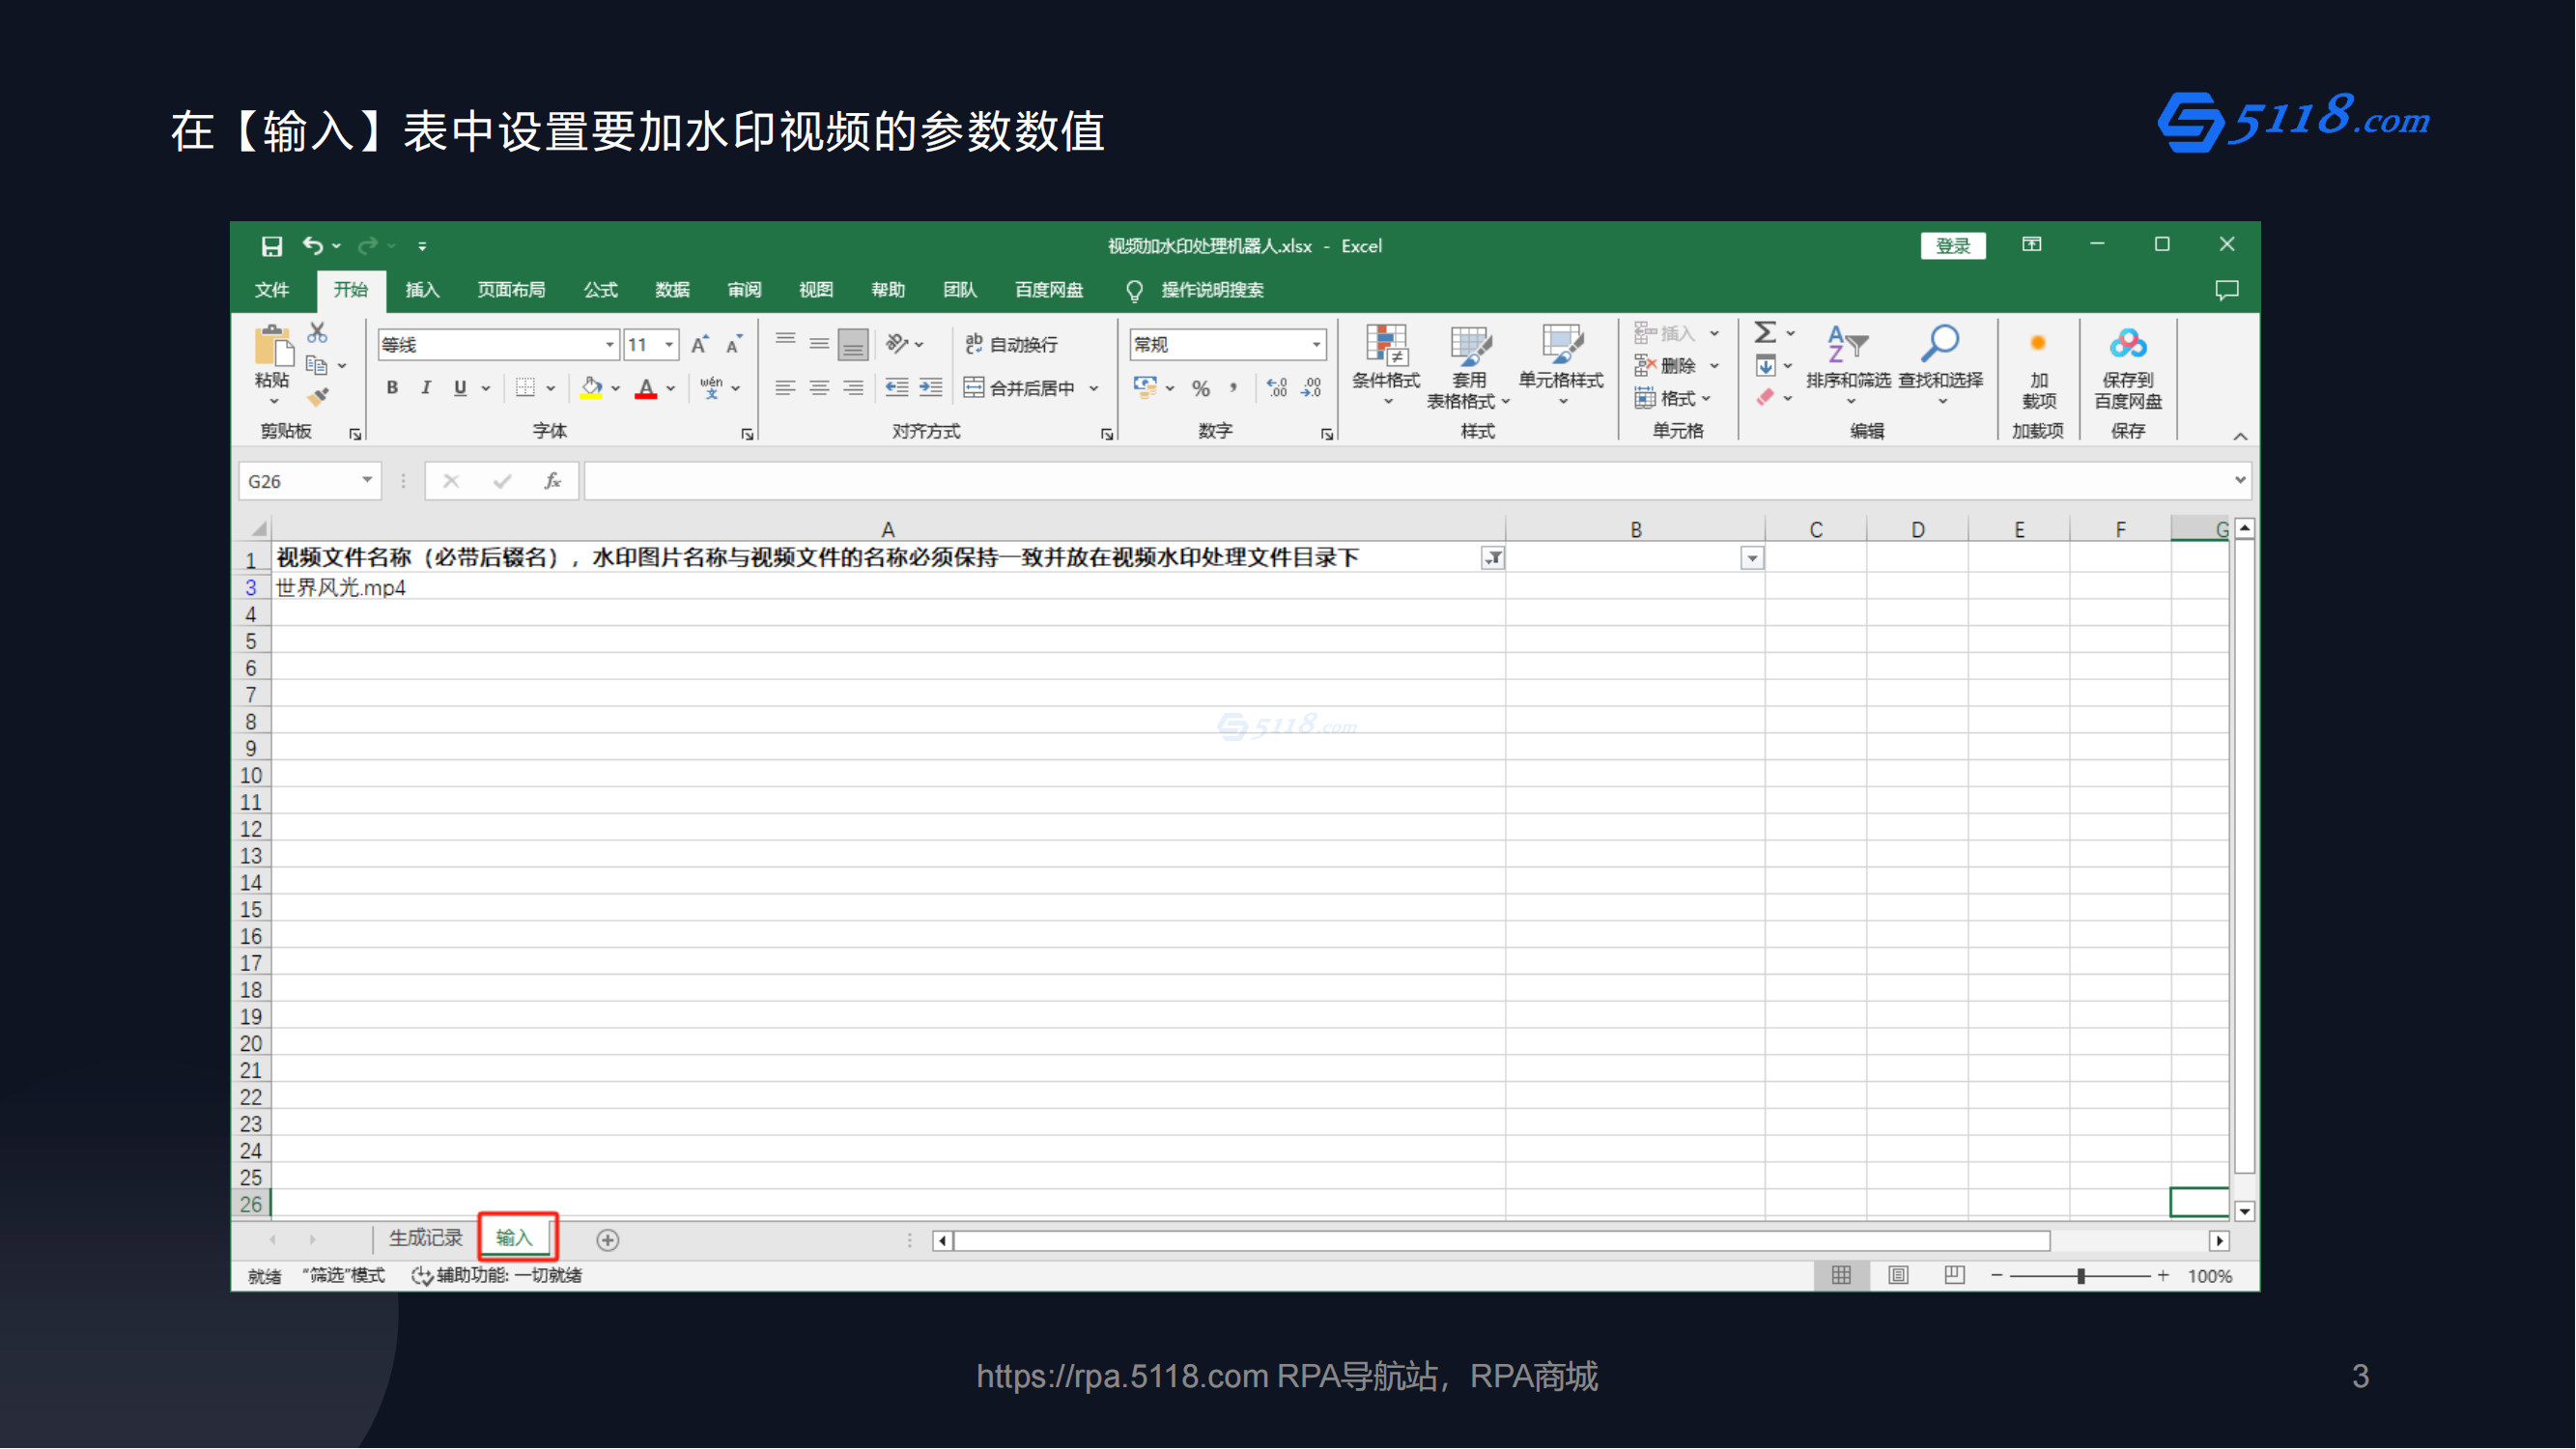Toggle left text alignment
The width and height of the screenshot is (2576, 1449).
tap(785, 388)
